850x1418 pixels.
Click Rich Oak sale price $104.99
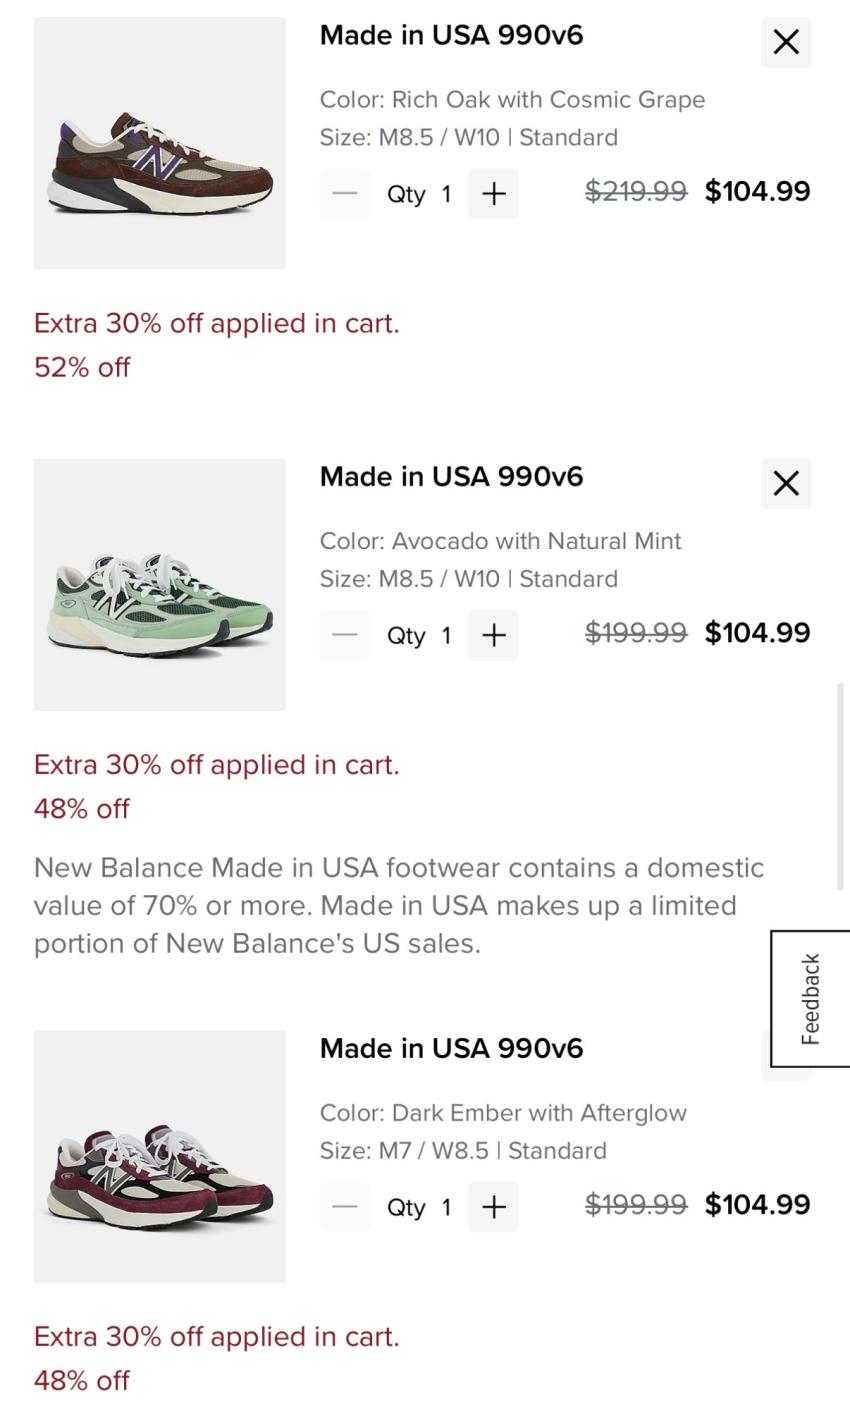(757, 191)
